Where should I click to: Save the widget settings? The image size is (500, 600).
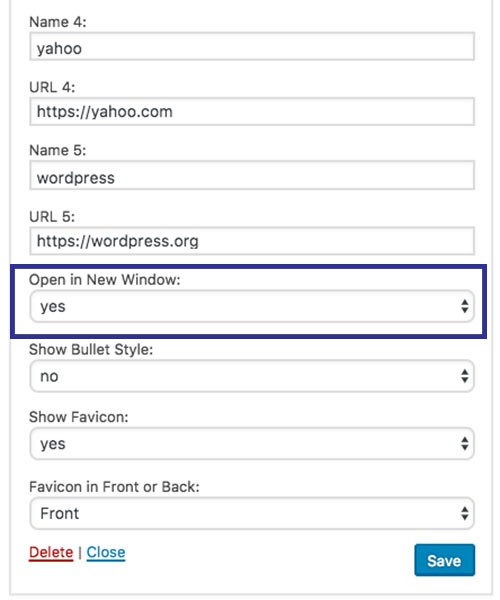444,560
